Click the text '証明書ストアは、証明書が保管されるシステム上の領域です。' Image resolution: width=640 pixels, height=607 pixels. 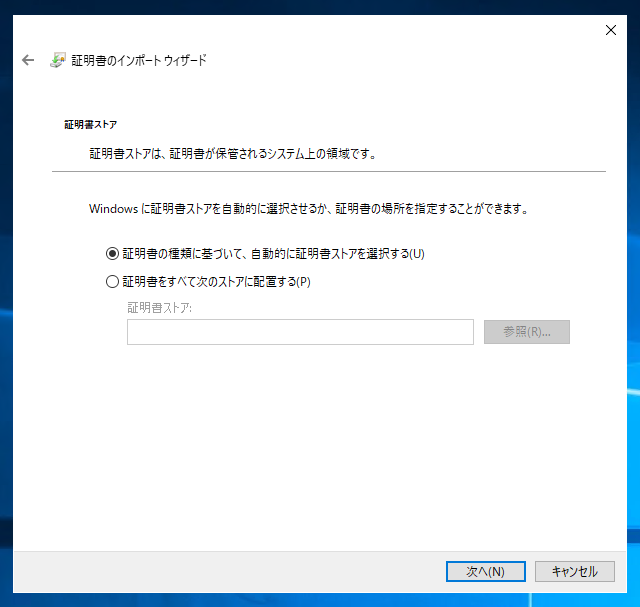[x=233, y=154]
